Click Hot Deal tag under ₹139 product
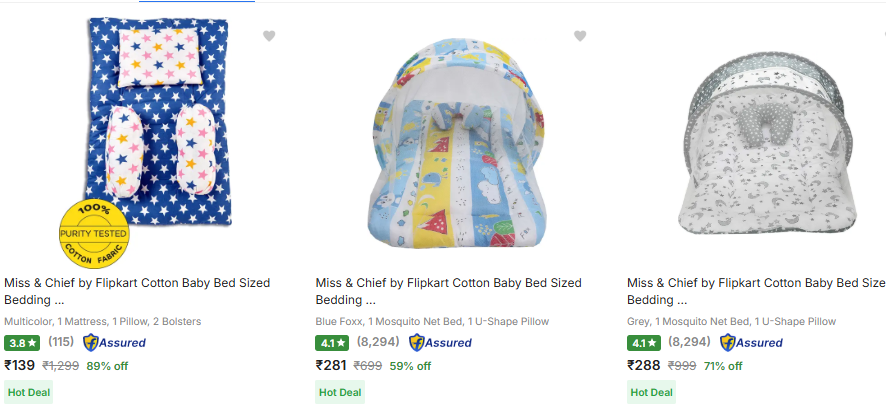This screenshot has width=886, height=410. (x=28, y=393)
